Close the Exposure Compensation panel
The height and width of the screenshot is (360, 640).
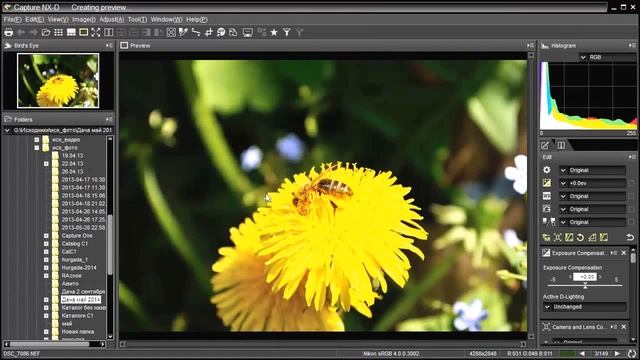[624, 253]
